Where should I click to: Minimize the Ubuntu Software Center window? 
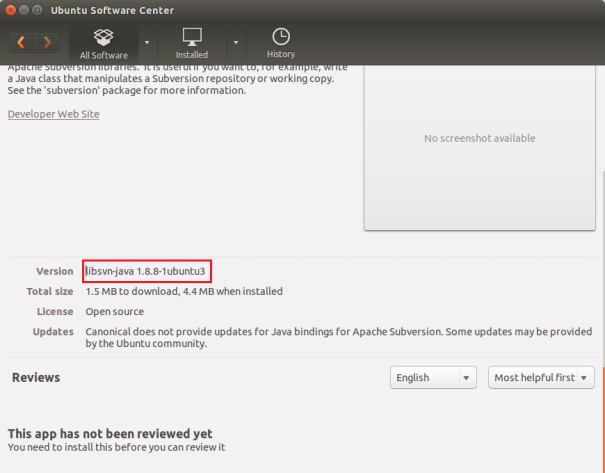tap(24, 10)
